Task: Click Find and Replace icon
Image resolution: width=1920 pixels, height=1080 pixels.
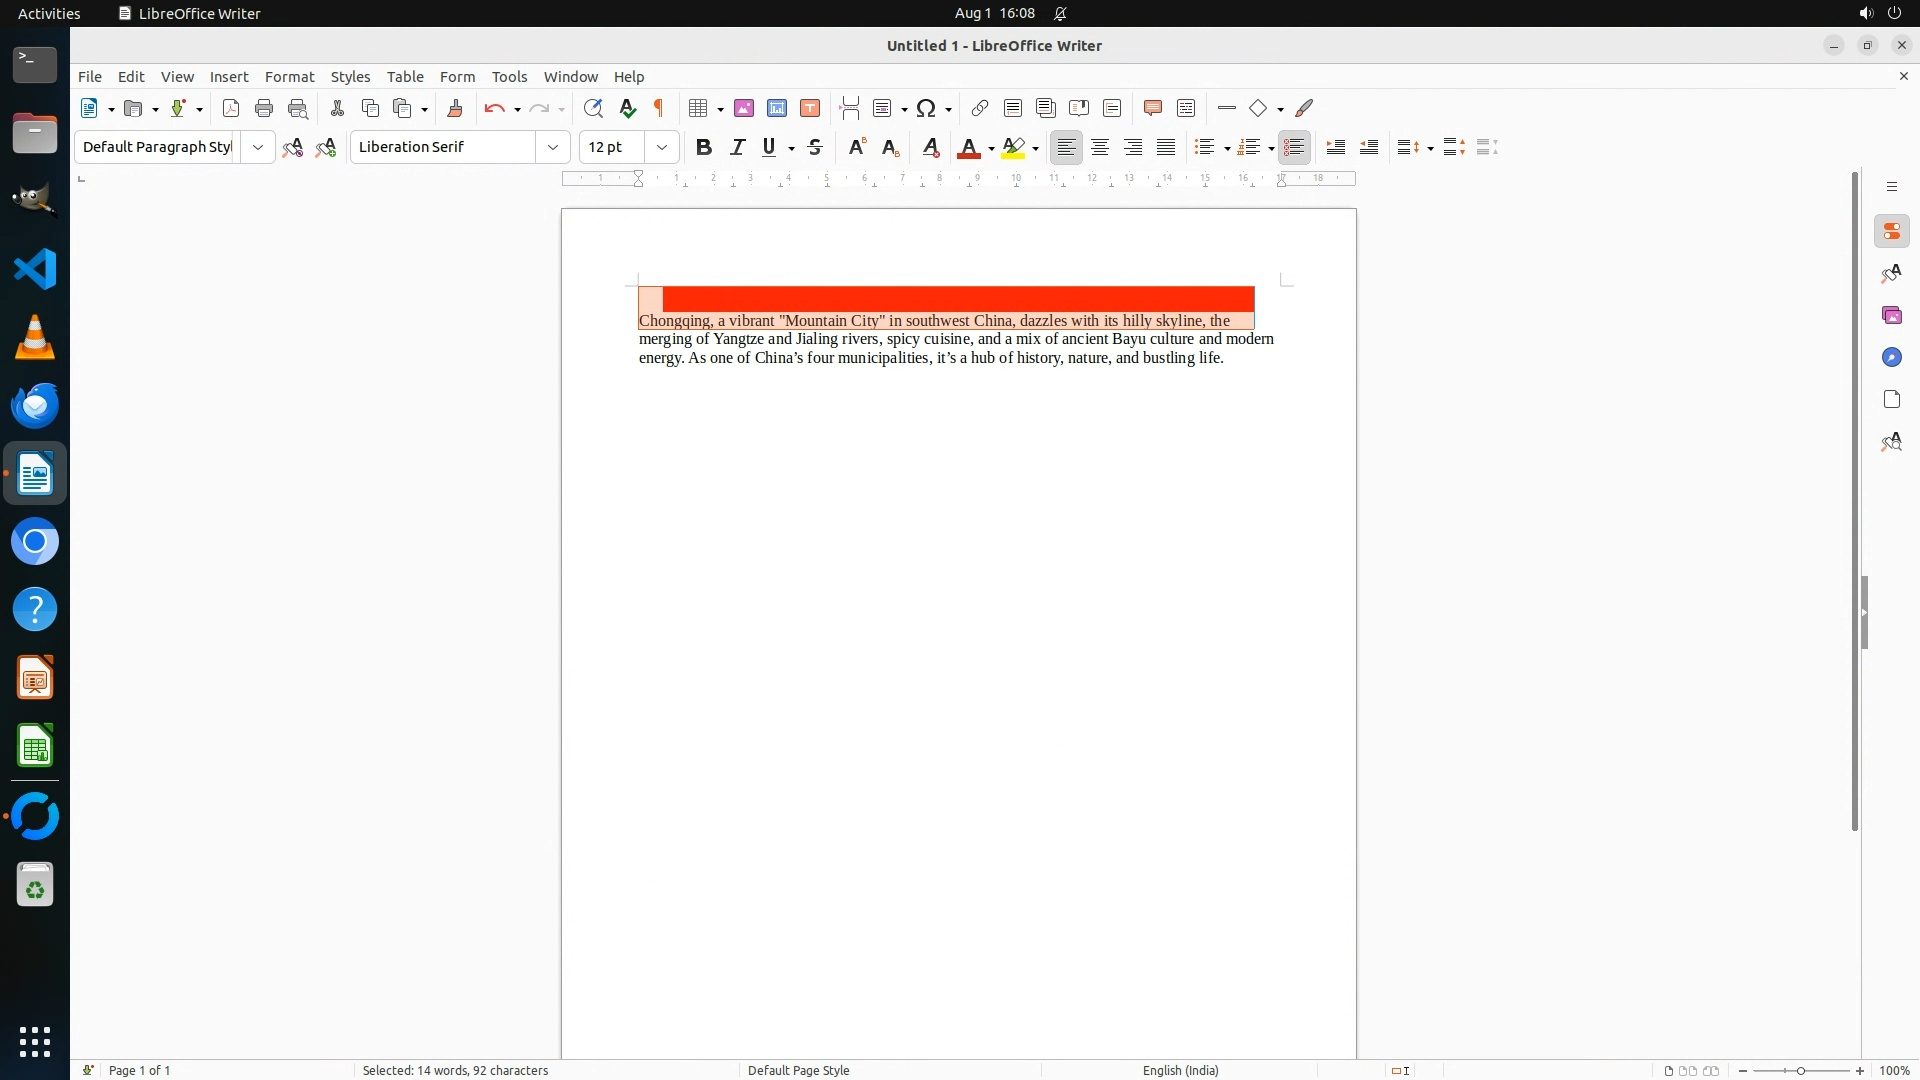Action: tap(593, 108)
